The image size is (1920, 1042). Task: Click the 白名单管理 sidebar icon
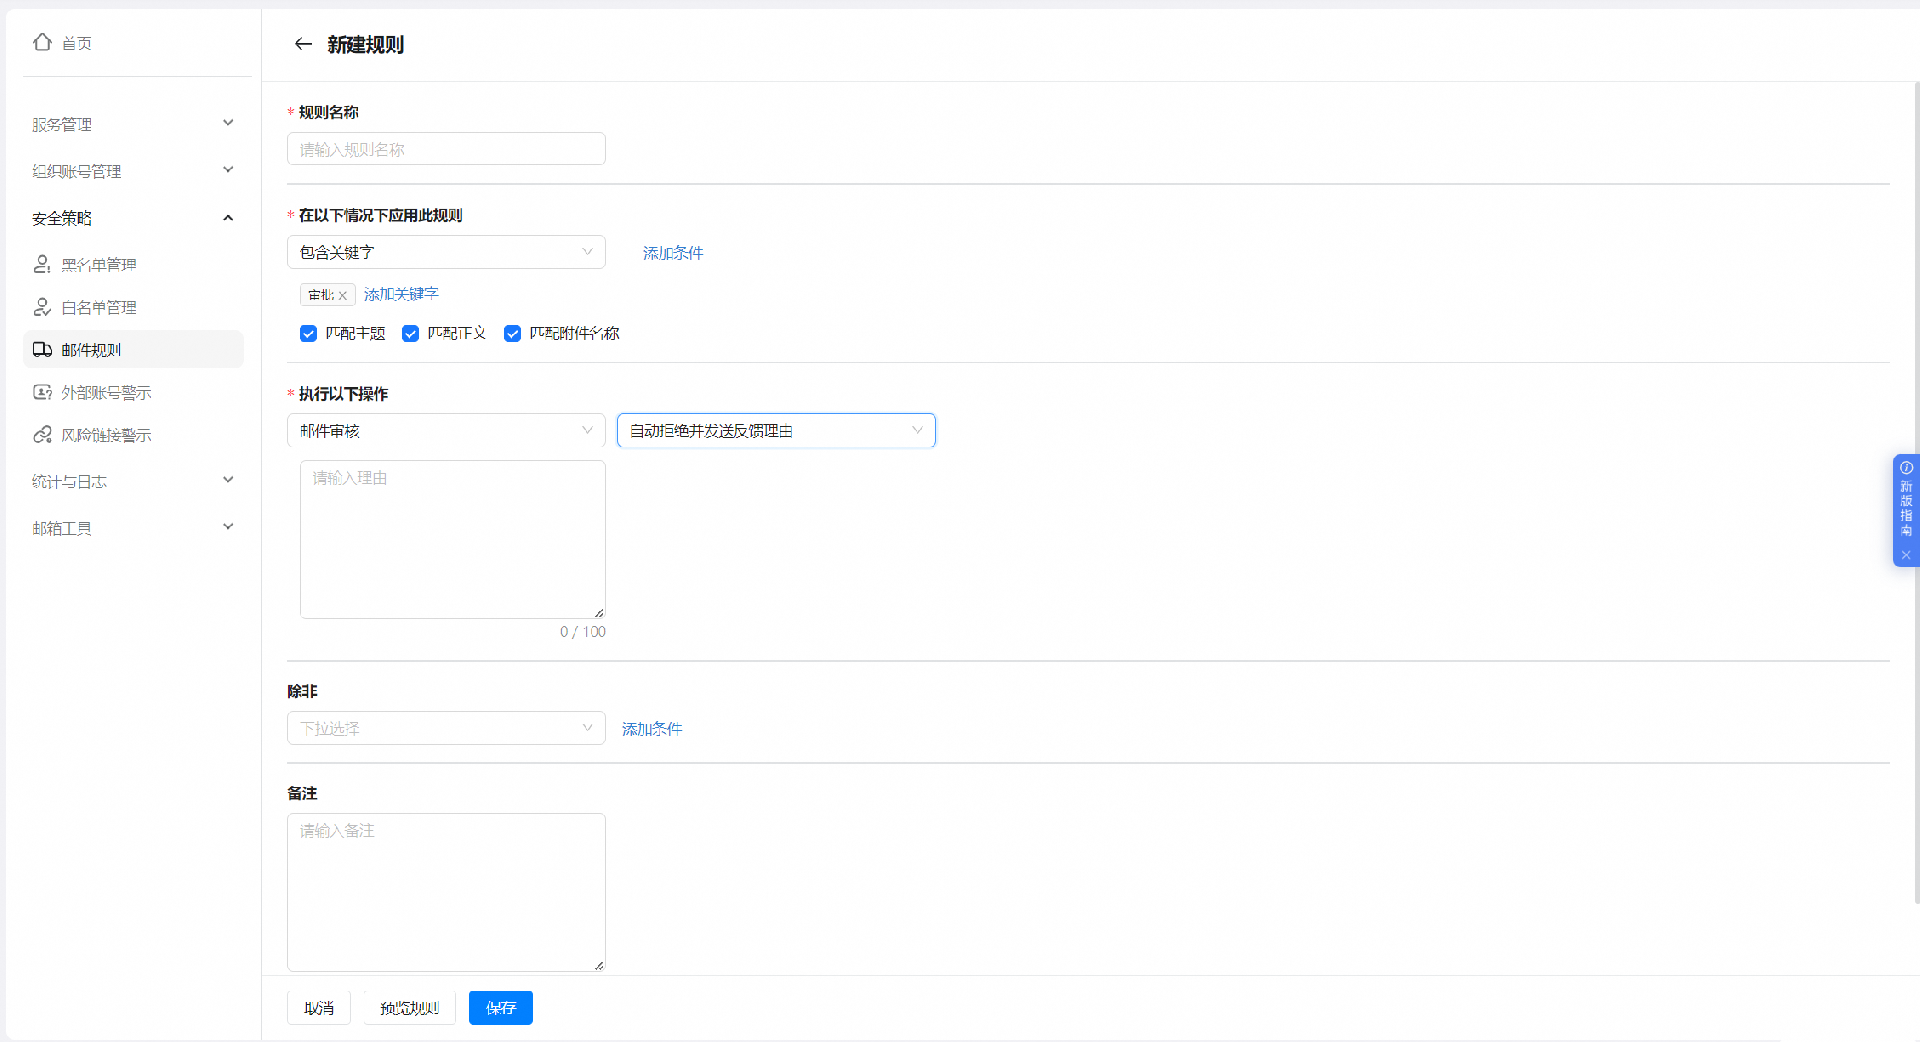click(x=42, y=307)
